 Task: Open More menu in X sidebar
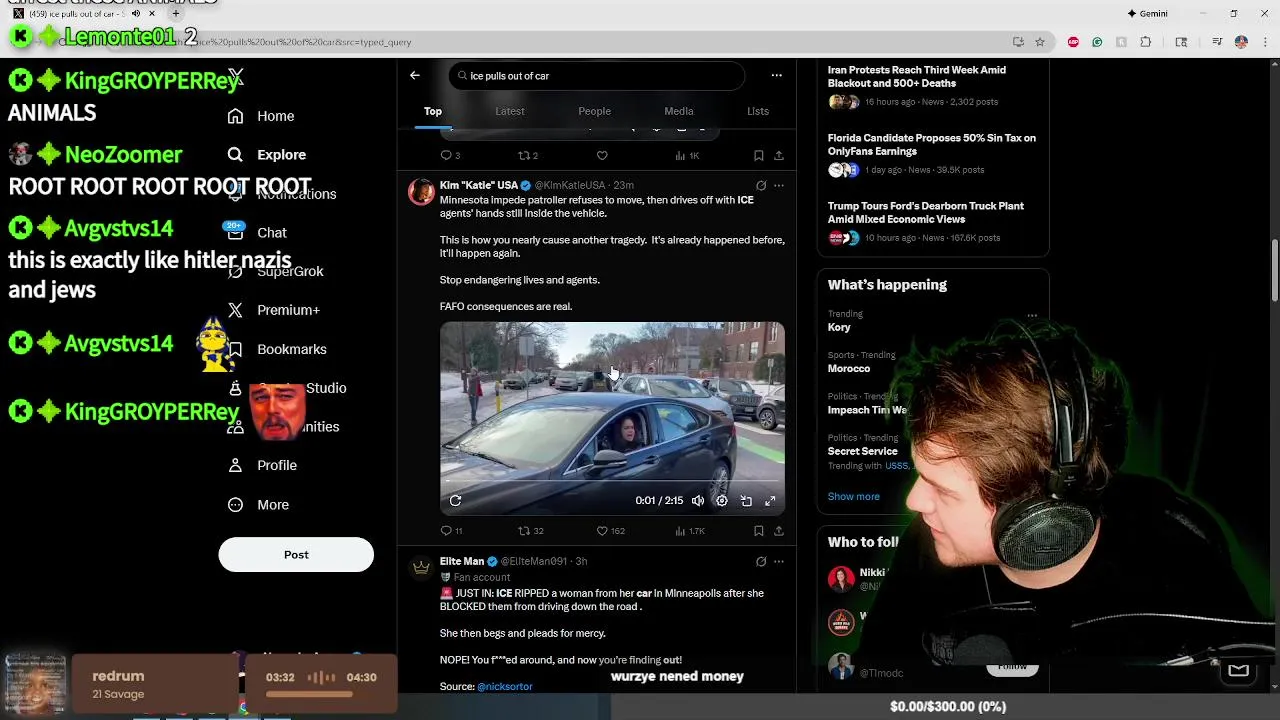(x=259, y=505)
